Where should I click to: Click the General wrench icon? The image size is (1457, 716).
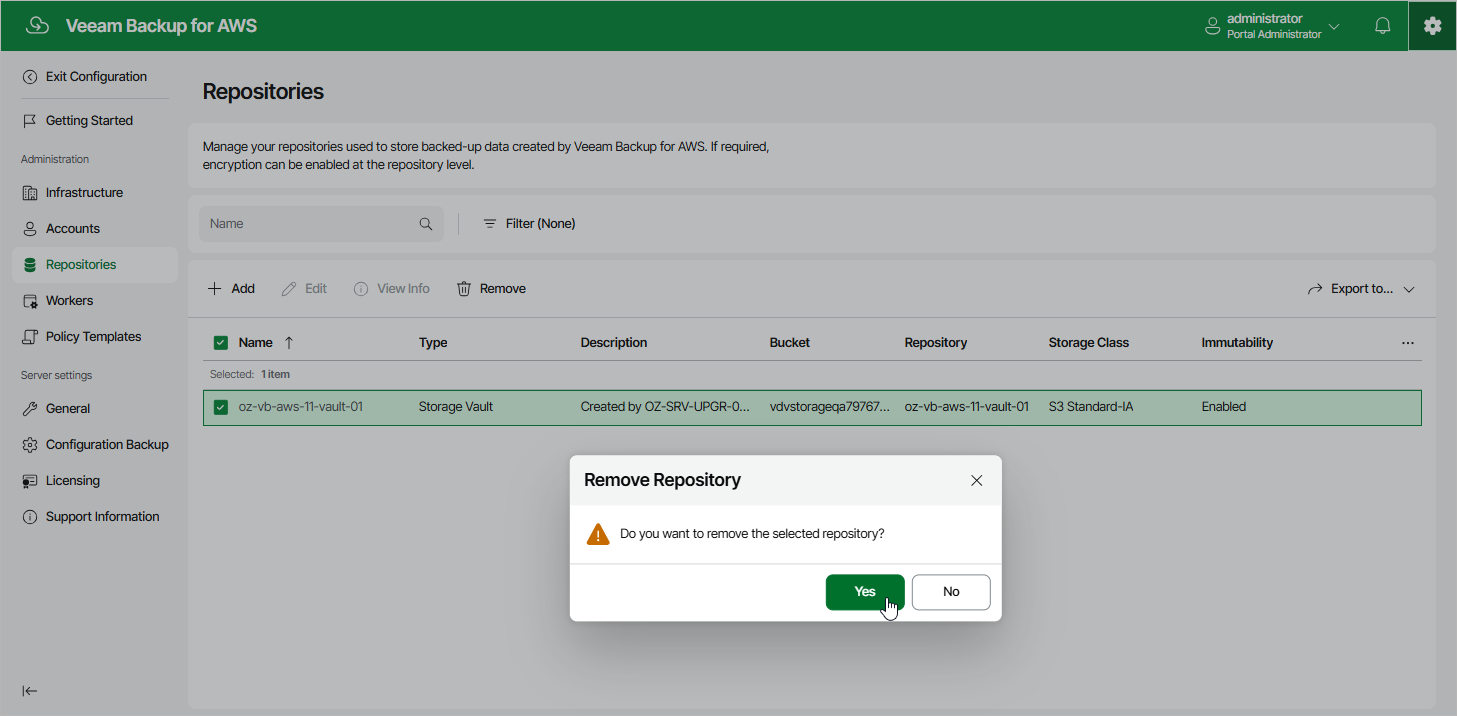click(30, 409)
